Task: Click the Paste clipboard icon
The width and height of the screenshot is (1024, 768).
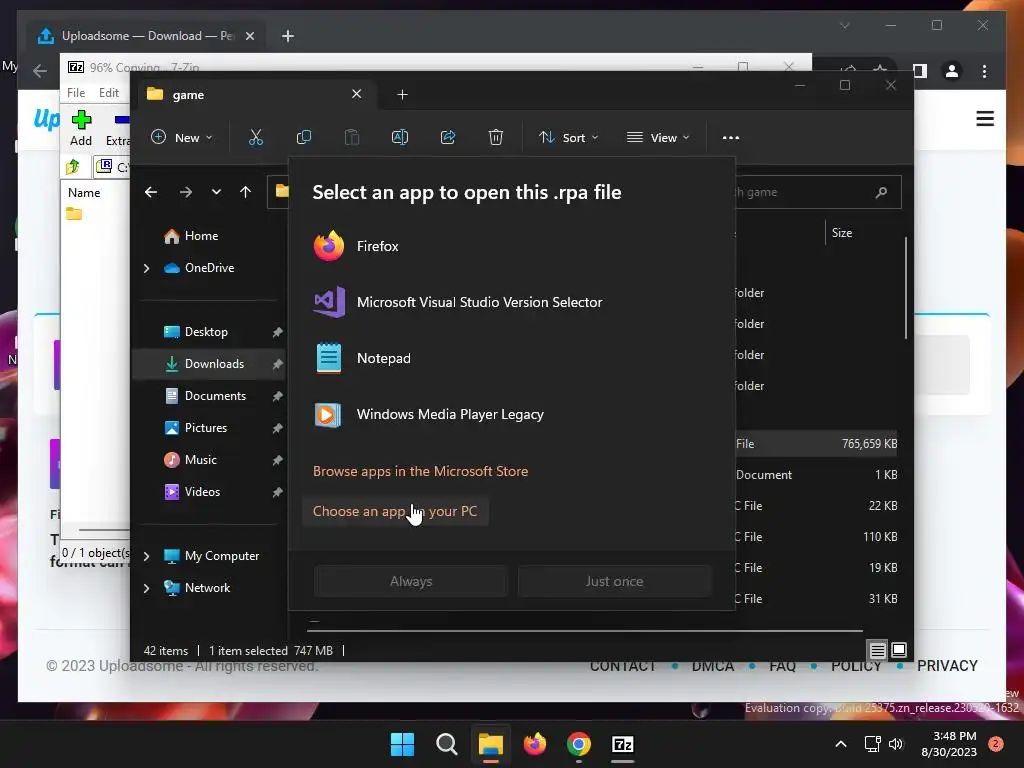Action: click(x=351, y=138)
